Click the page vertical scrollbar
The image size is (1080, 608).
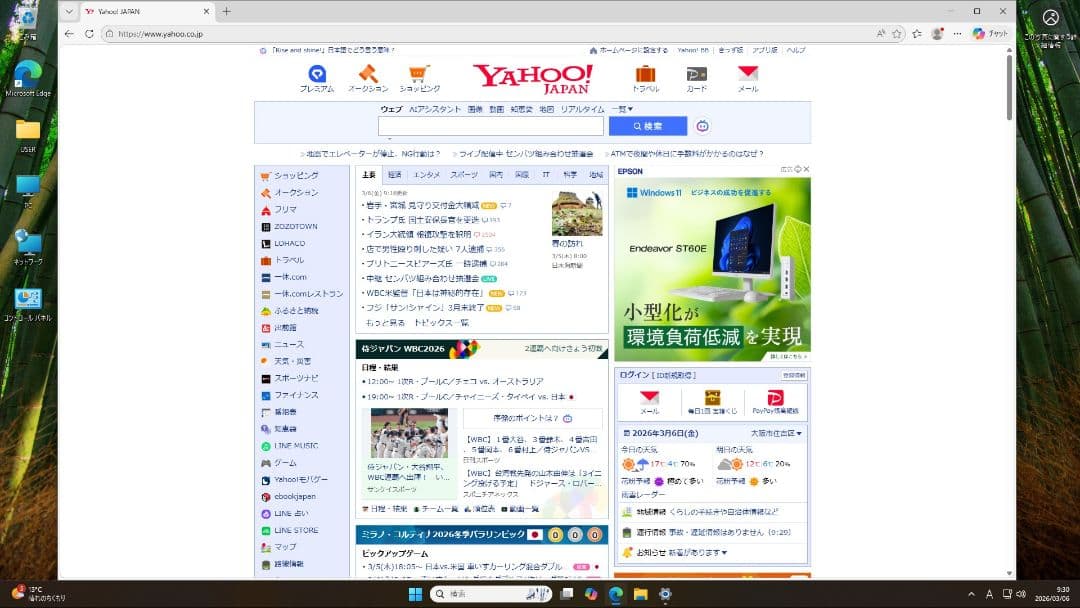[1009, 90]
